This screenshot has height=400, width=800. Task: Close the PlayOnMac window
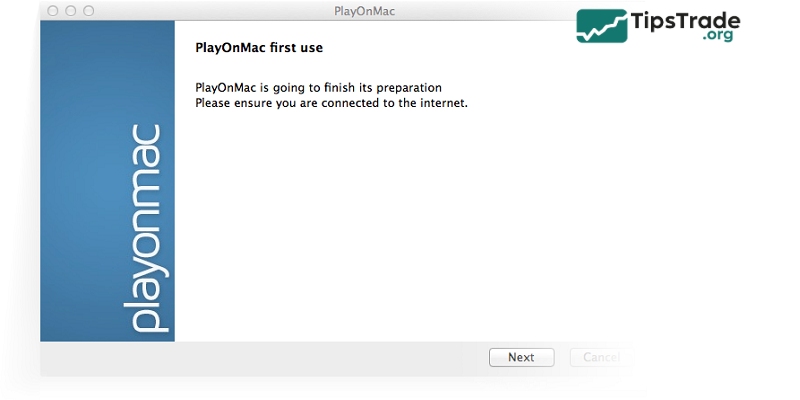pyautogui.click(x=53, y=11)
